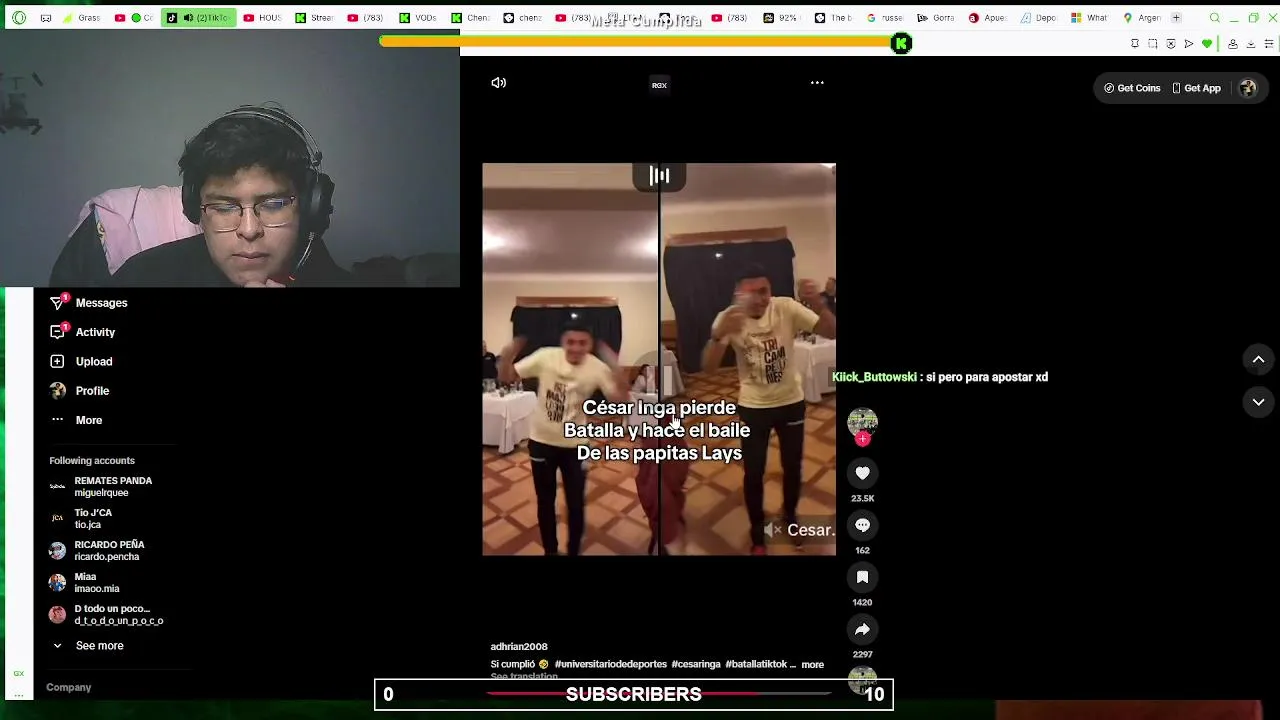Screen dimensions: 1280x720
Task: Go to the next video with down chevron
Action: [1258, 402]
